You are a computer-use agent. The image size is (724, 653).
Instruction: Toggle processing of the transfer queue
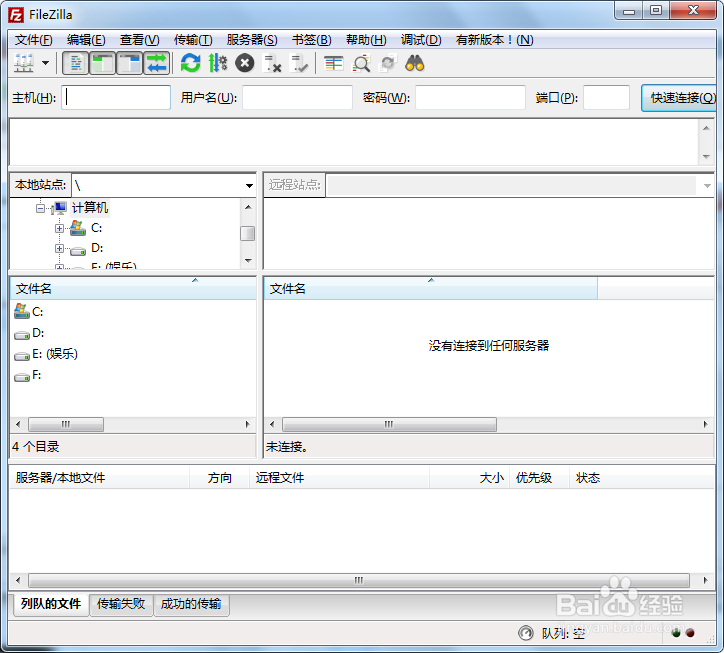pos(217,63)
